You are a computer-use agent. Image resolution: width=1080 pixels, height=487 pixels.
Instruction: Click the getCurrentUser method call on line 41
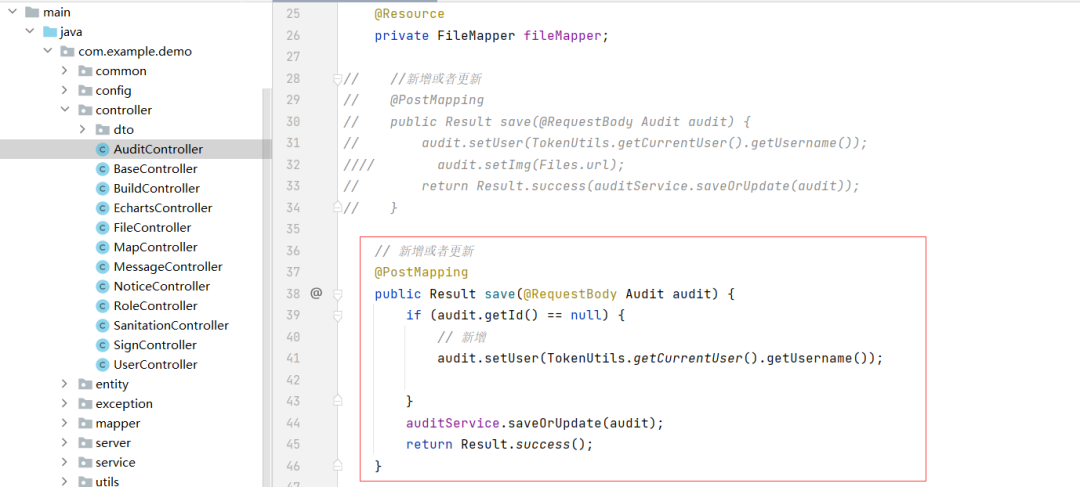tap(688, 358)
